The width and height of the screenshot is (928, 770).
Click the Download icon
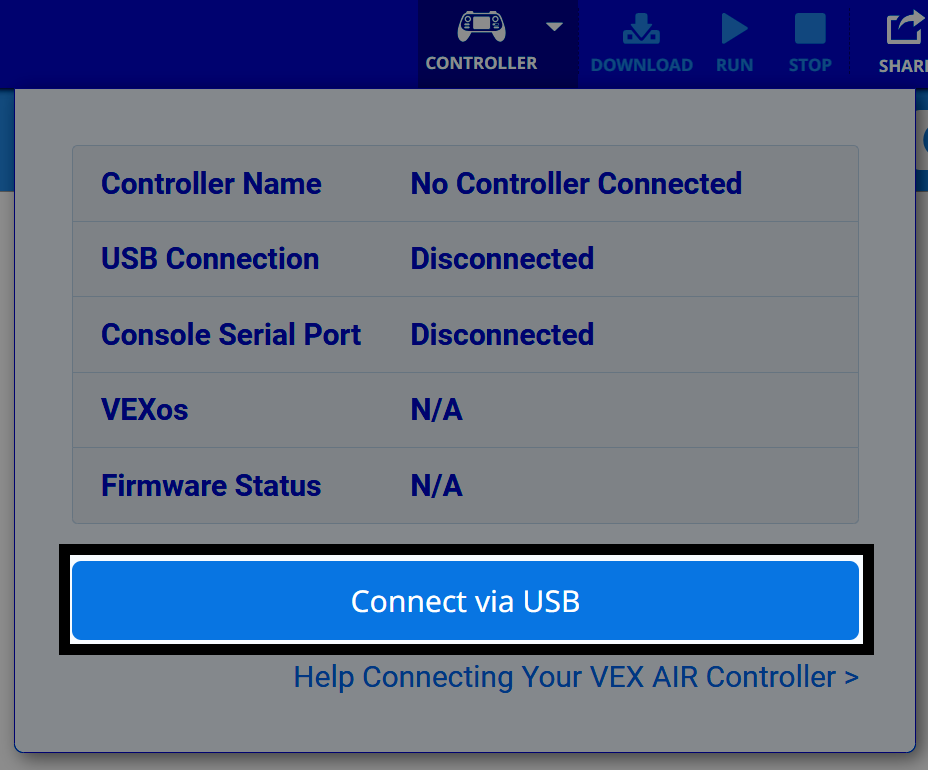(641, 28)
